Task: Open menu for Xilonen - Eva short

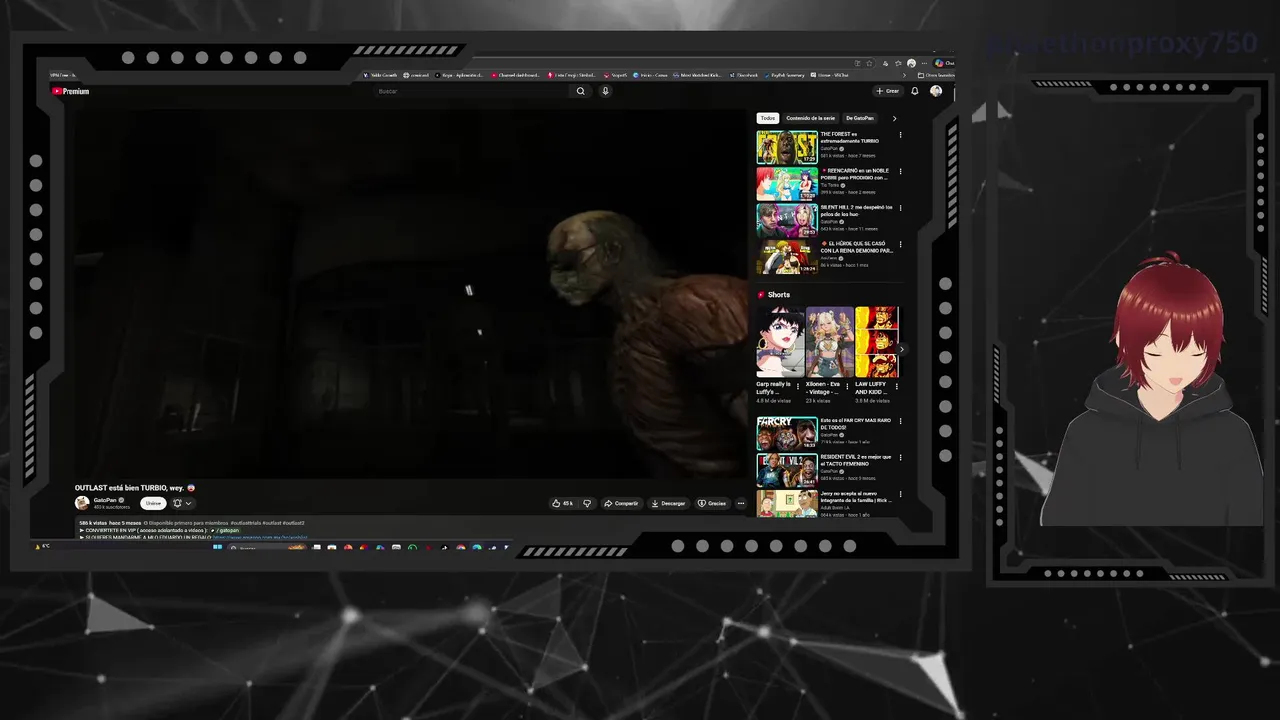Action: click(x=848, y=385)
